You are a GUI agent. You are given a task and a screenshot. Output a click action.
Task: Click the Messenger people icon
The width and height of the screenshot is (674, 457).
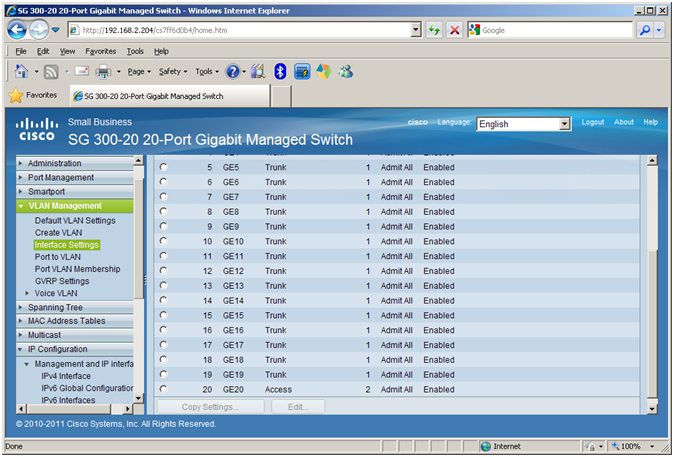click(x=346, y=71)
